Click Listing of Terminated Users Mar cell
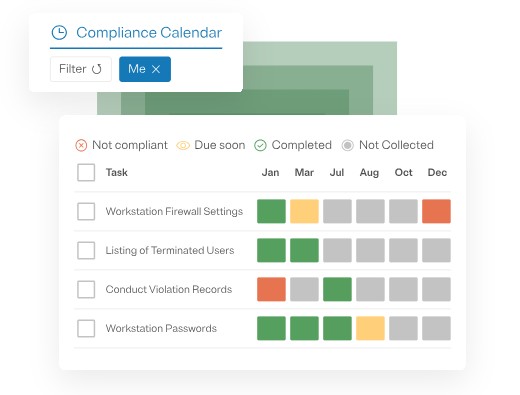Screen dimensions: 520x395 tap(304, 250)
